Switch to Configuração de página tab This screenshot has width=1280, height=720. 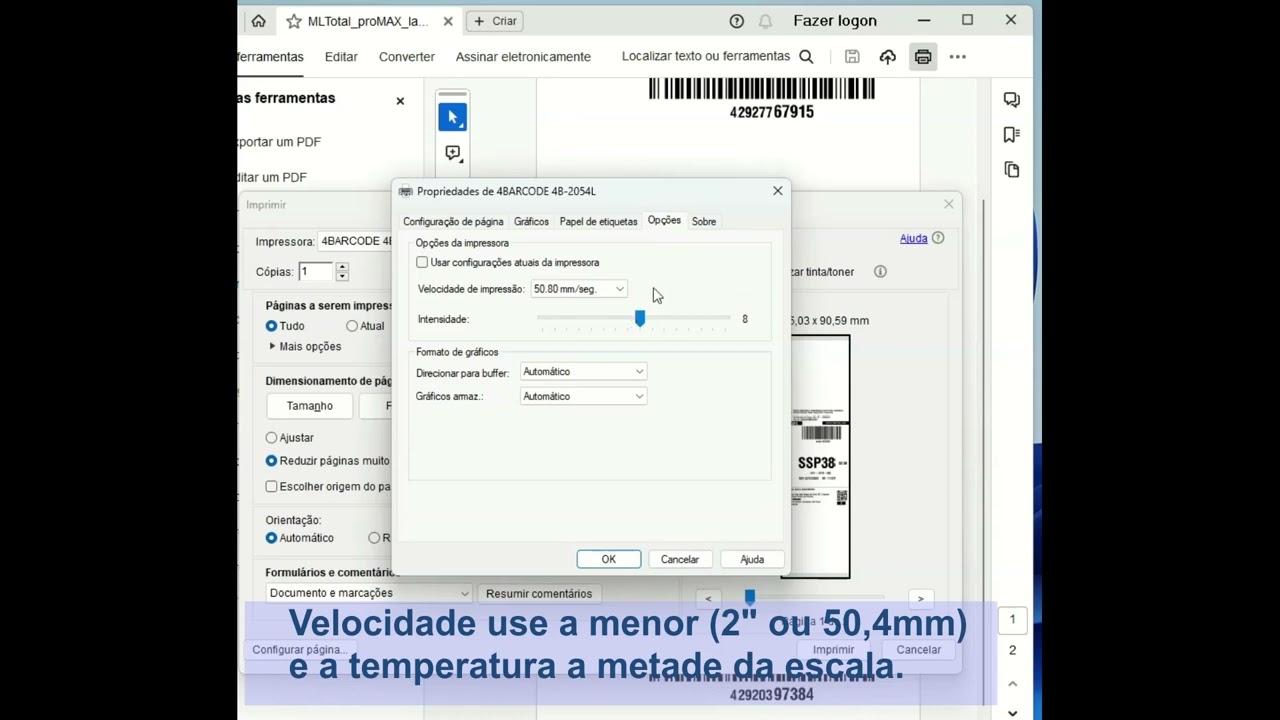pyautogui.click(x=453, y=222)
